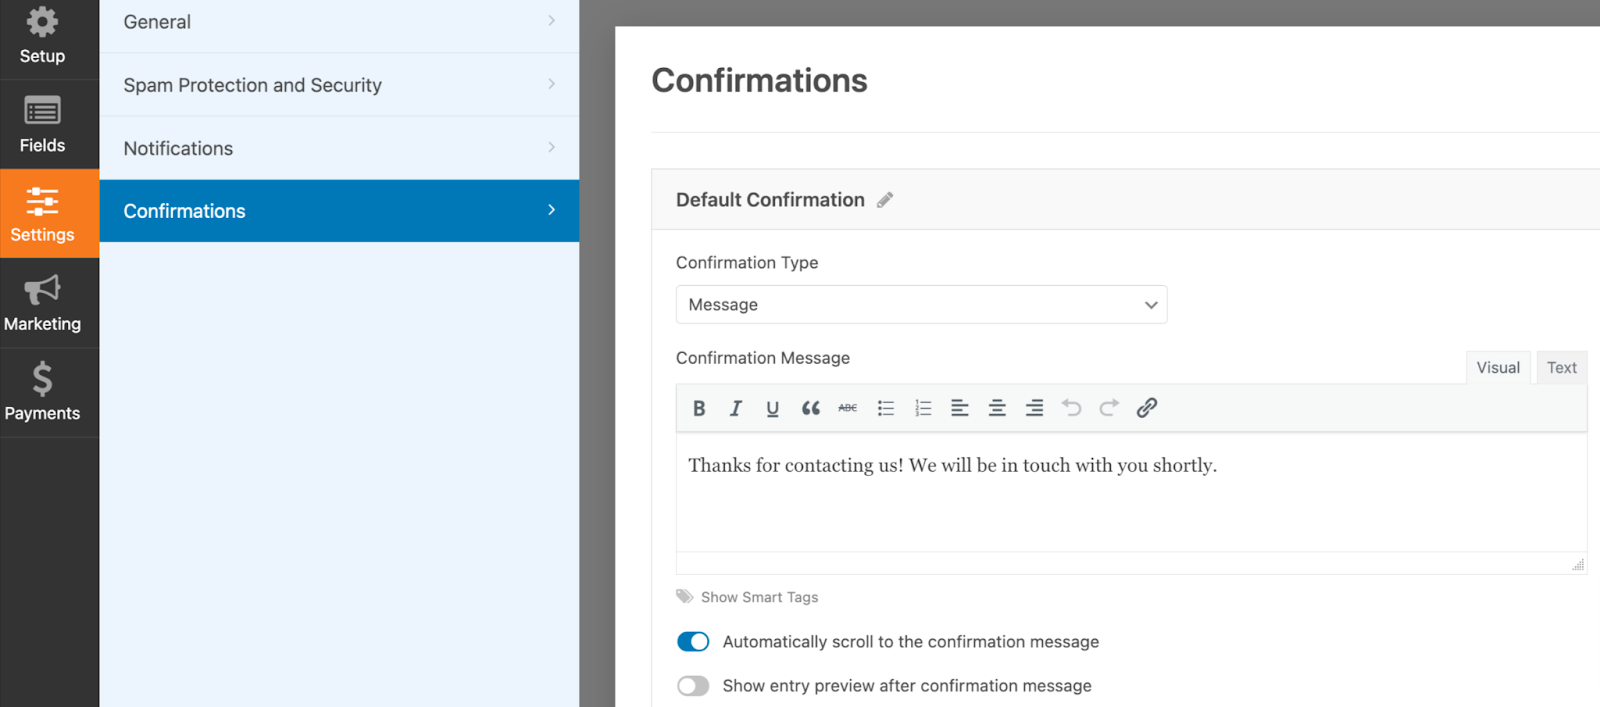This screenshot has width=1600, height=707.
Task: Click the Bold formatting icon
Action: point(699,408)
